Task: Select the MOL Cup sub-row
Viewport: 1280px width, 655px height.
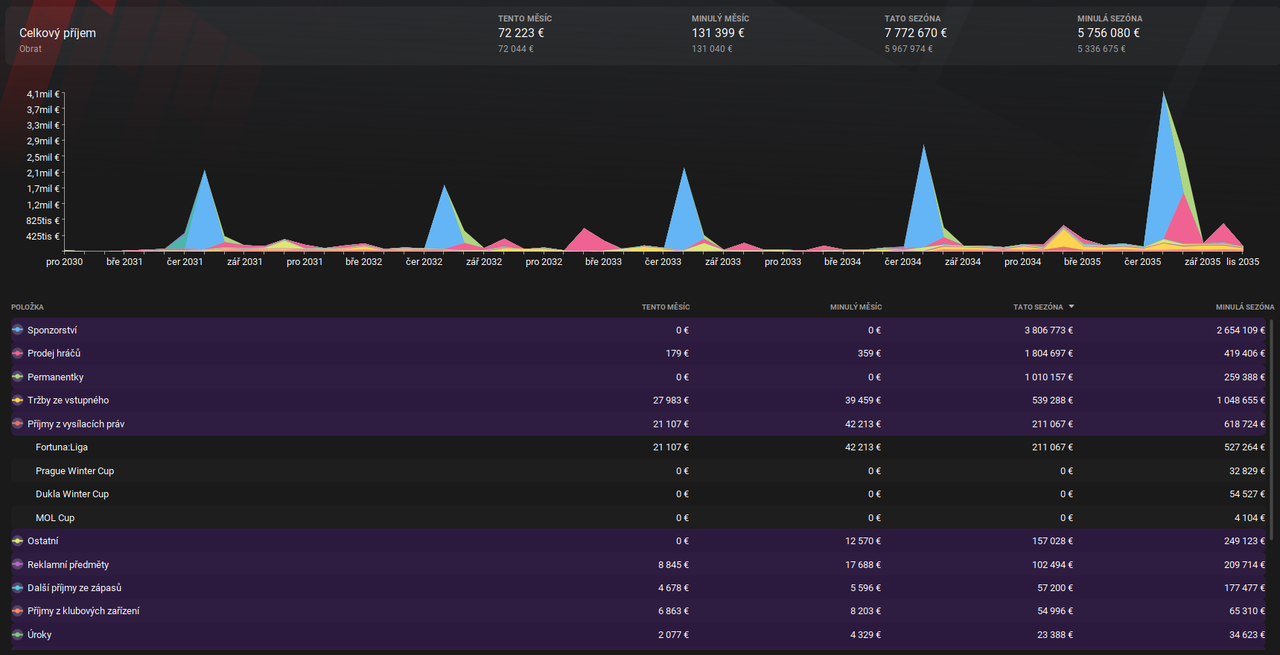Action: (x=640, y=518)
